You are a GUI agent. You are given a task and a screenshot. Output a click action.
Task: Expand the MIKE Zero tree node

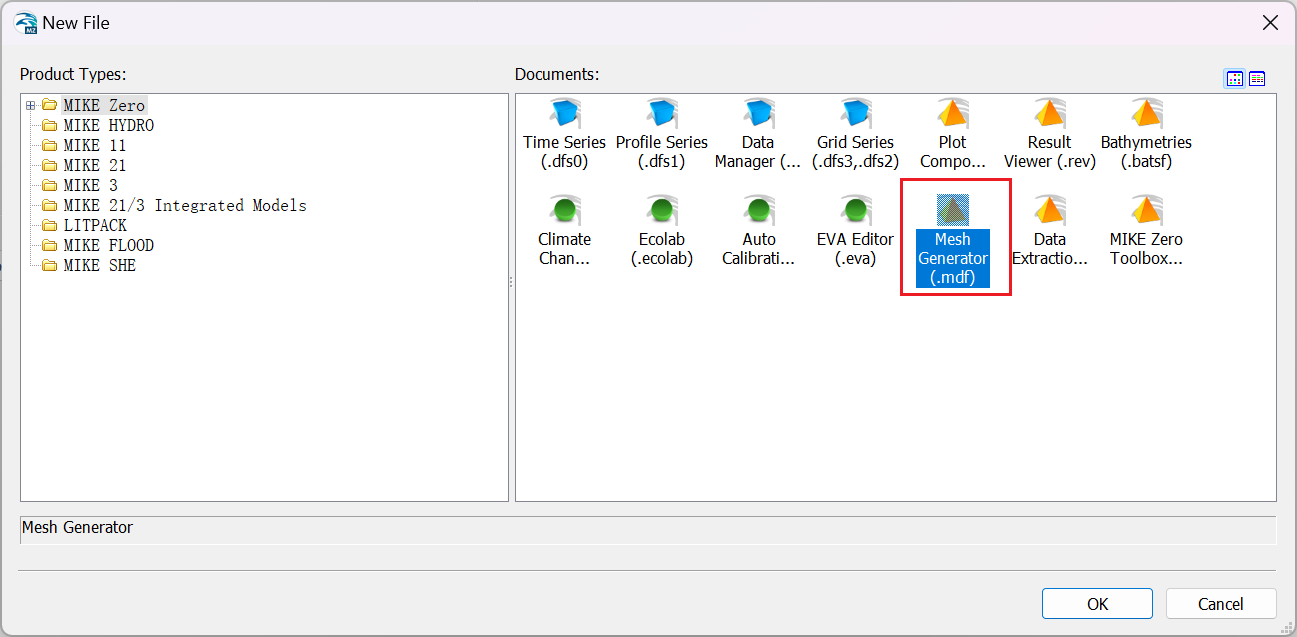point(31,105)
